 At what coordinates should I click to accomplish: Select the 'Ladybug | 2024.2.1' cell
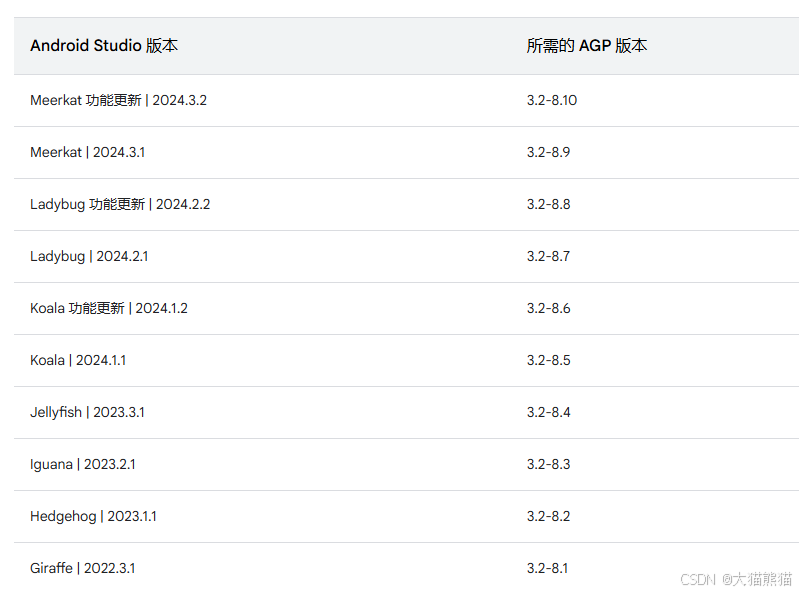[x=89, y=256]
